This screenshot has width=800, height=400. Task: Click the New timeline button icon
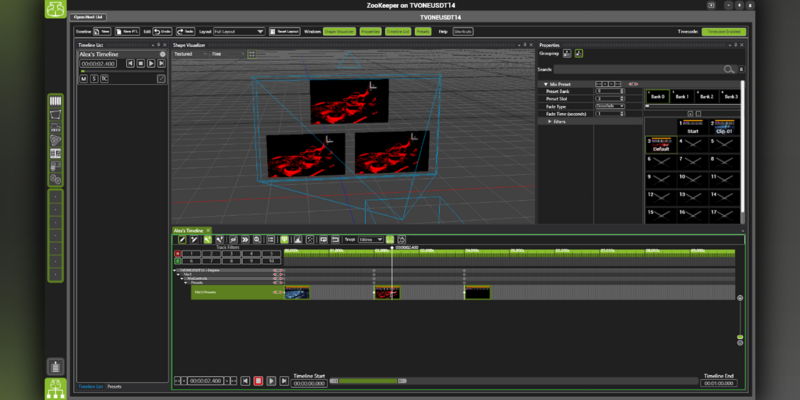tap(102, 32)
